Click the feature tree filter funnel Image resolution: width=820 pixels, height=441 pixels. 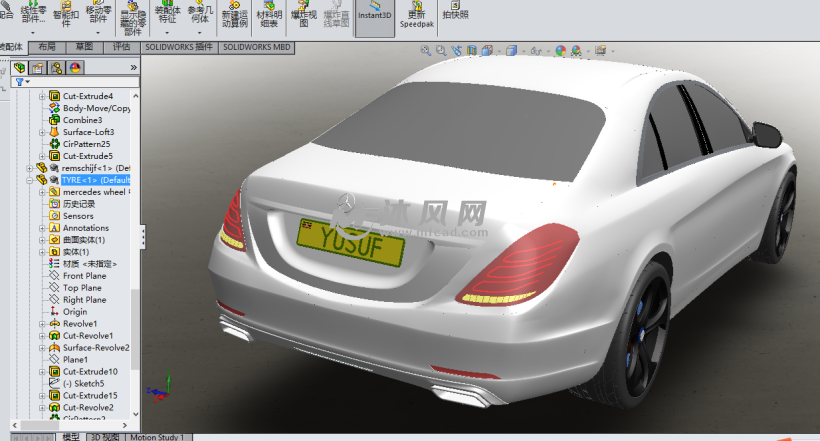19,82
